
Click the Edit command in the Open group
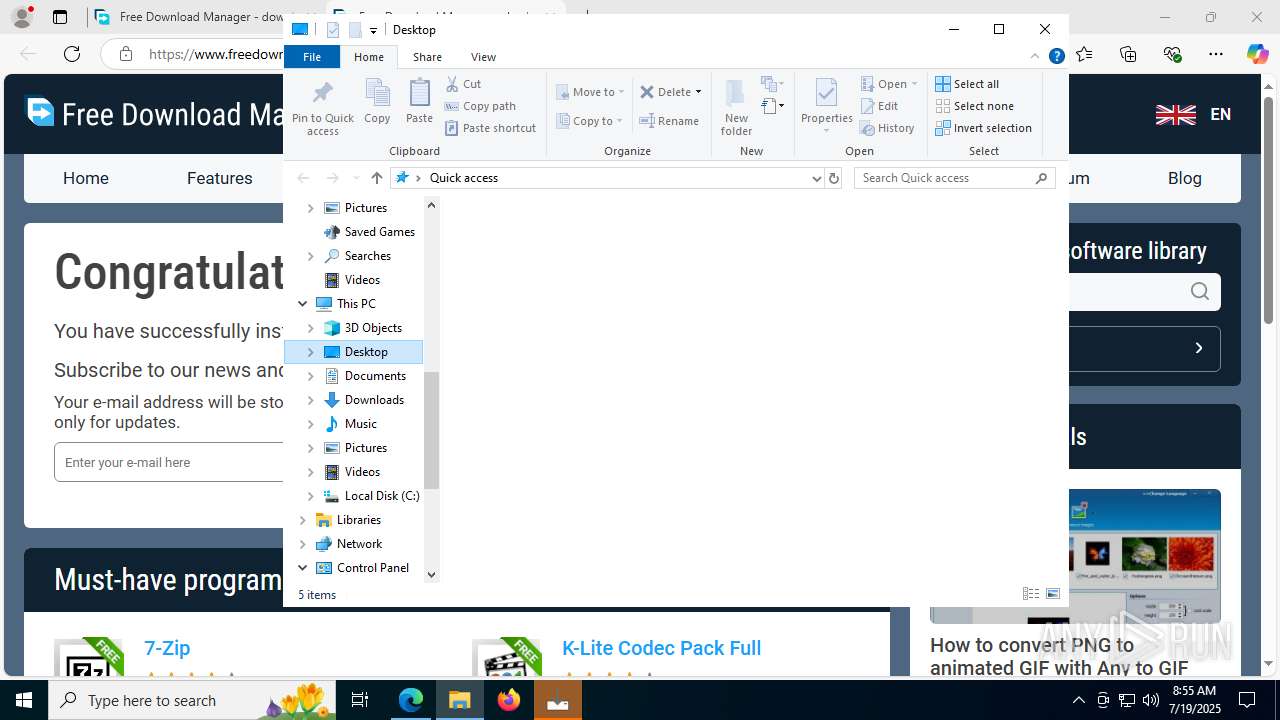click(x=879, y=106)
